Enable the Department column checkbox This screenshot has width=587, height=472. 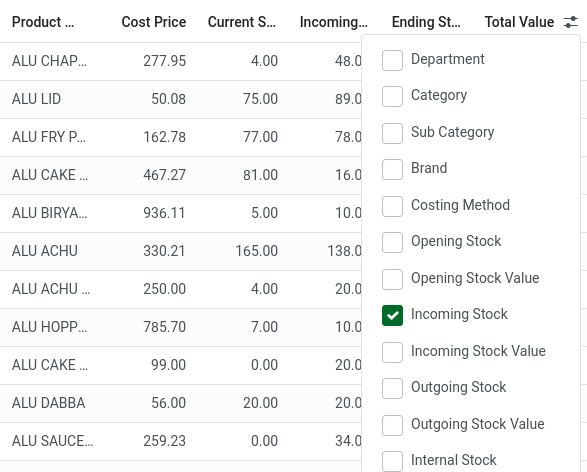click(392, 60)
